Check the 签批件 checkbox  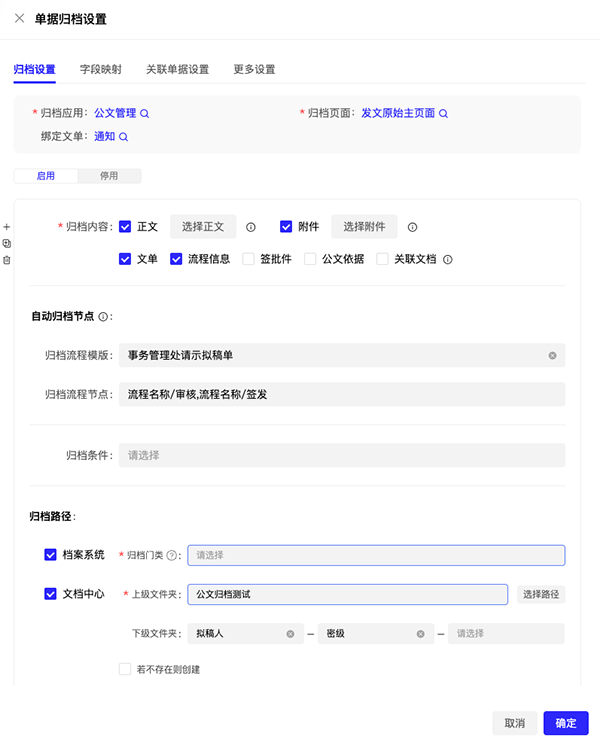point(249,259)
